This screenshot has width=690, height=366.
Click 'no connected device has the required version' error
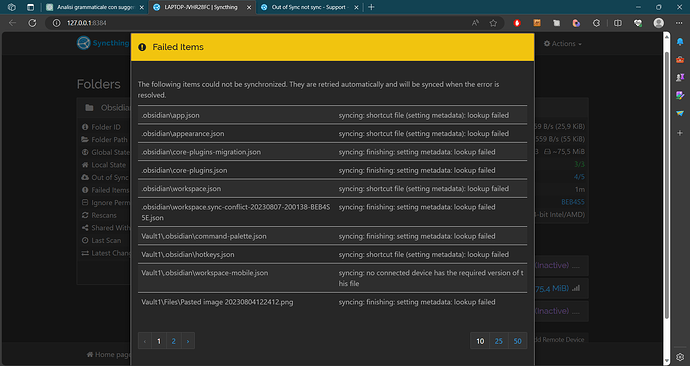(431, 278)
